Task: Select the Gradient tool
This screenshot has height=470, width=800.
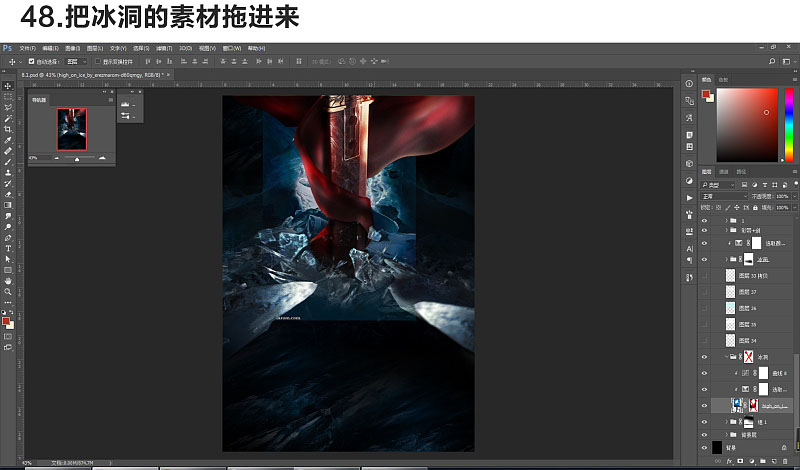Action: 8,205
